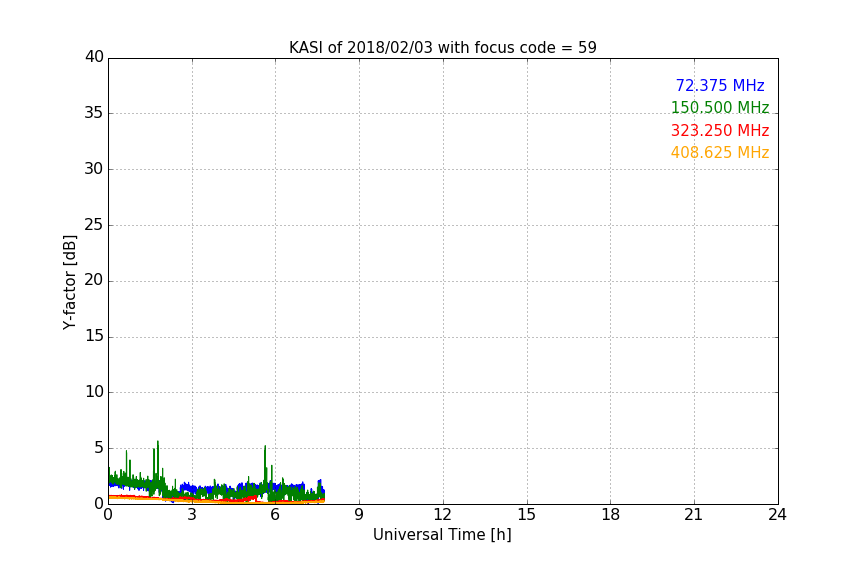Screen dimensions: 864x576
Task: Select the 150.500 MHz legend label
Action: click(720, 107)
